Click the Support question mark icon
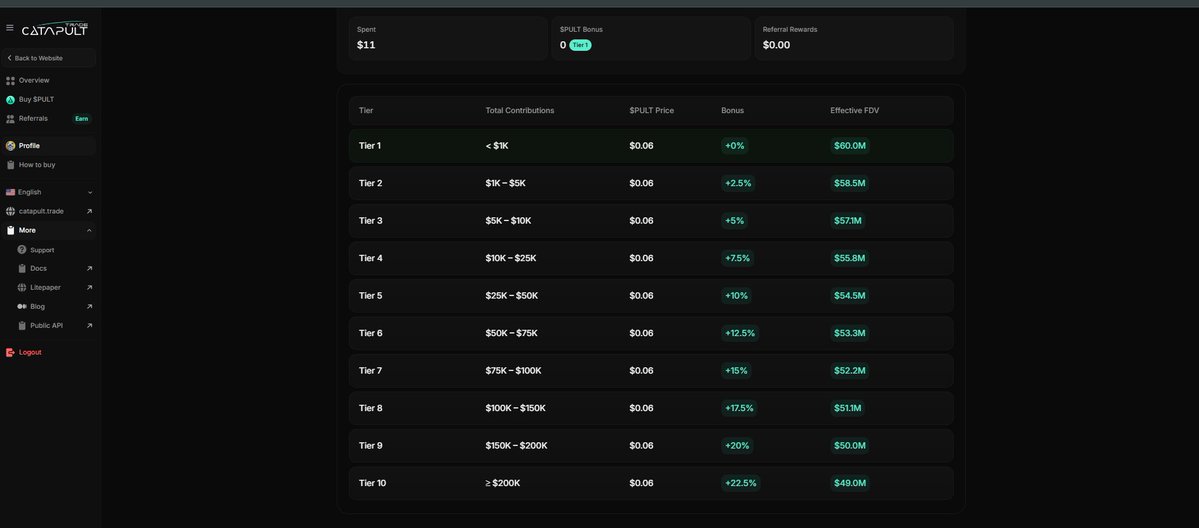The image size is (1199, 528). tap(22, 249)
